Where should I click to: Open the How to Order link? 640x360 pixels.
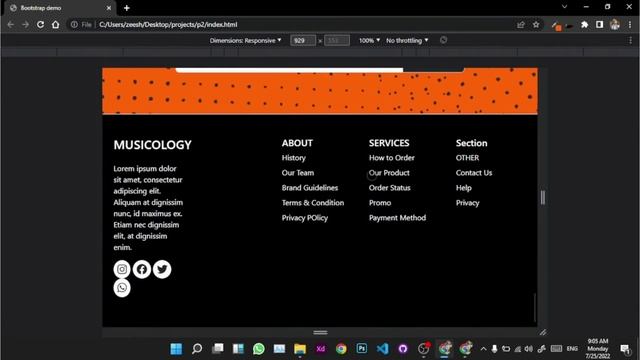click(391, 158)
